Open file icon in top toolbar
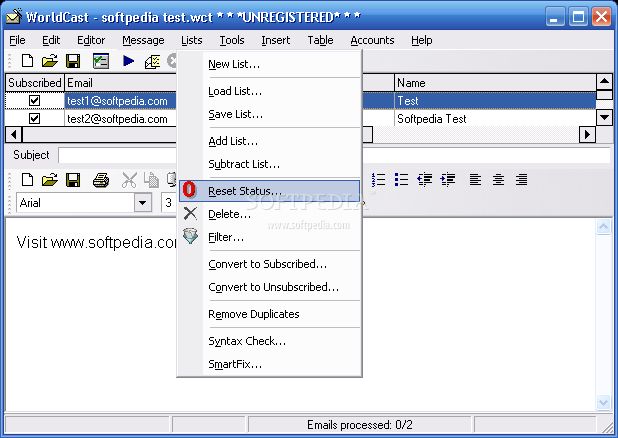The image size is (618, 438). pos(50,61)
